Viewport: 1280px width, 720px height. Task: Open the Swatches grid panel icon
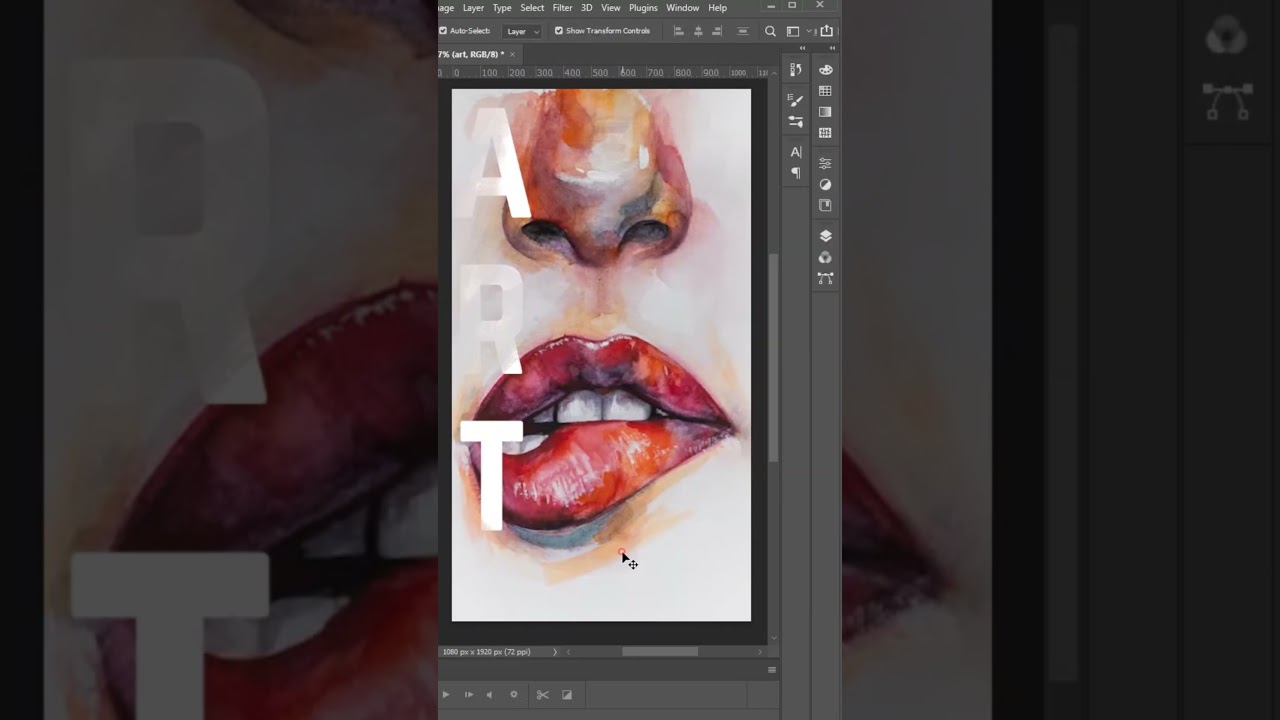[x=825, y=91]
